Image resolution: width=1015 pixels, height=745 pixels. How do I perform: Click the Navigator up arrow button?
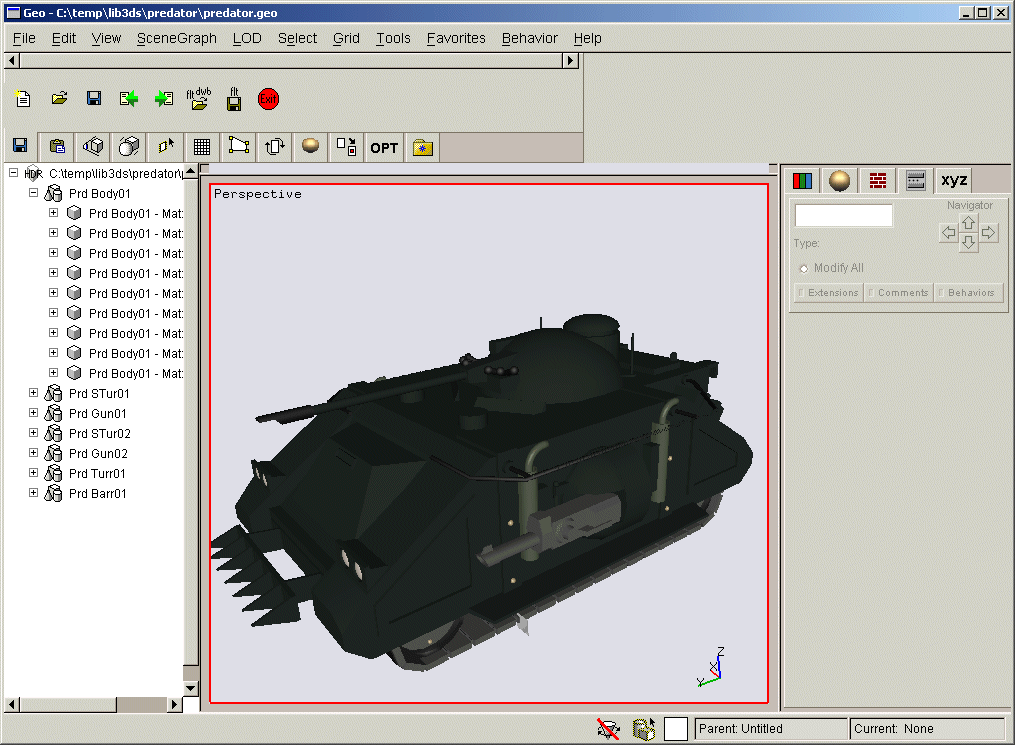pyautogui.click(x=968, y=222)
